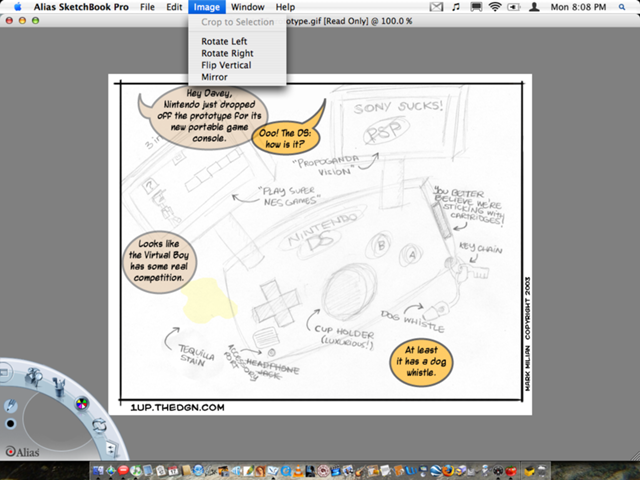The image size is (640, 480).
Task: Click the music note menu bar icon
Action: point(456,7)
